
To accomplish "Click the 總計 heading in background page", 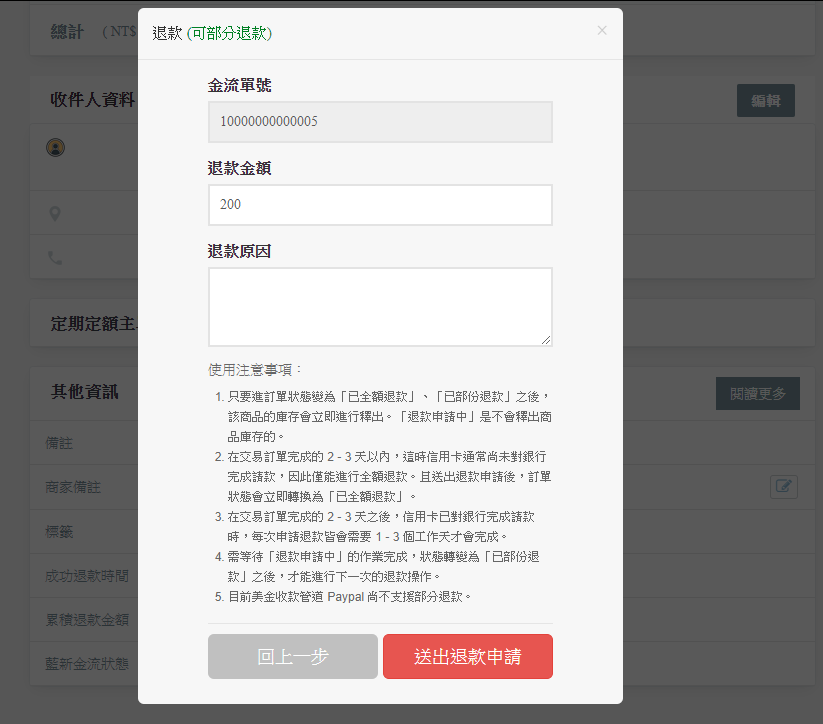I will (67, 32).
